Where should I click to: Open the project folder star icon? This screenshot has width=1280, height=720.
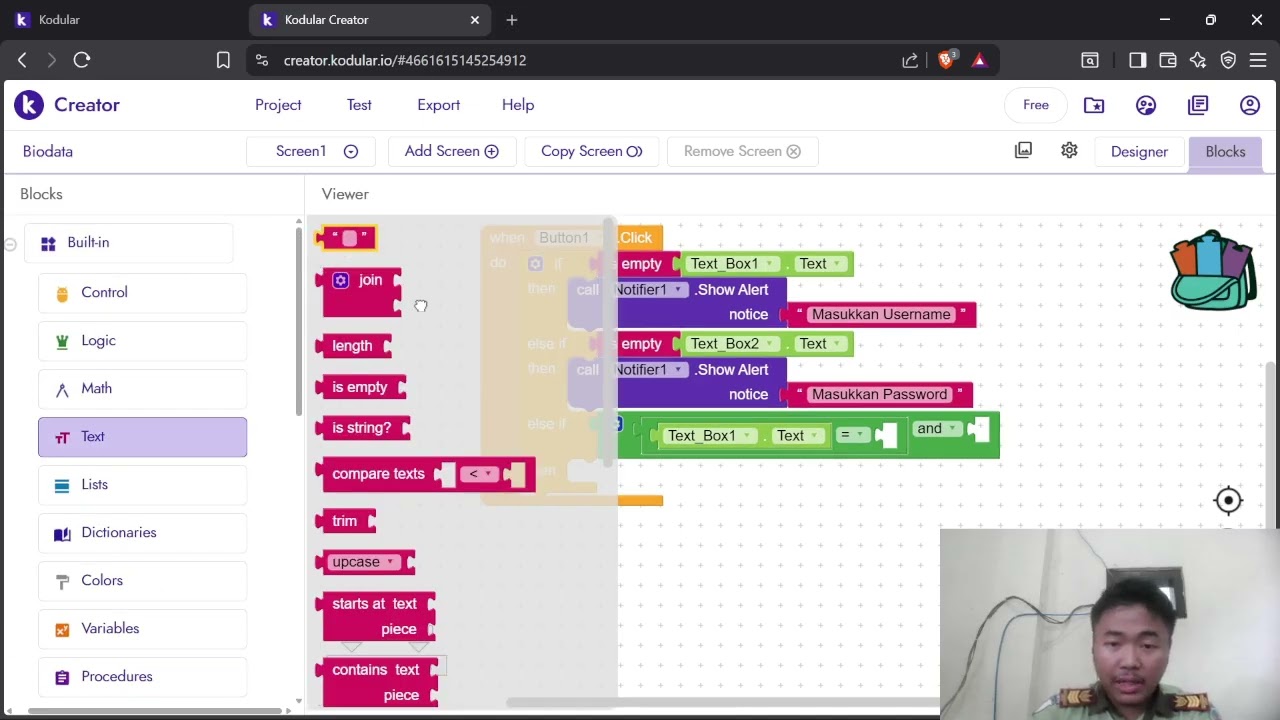[1094, 105]
